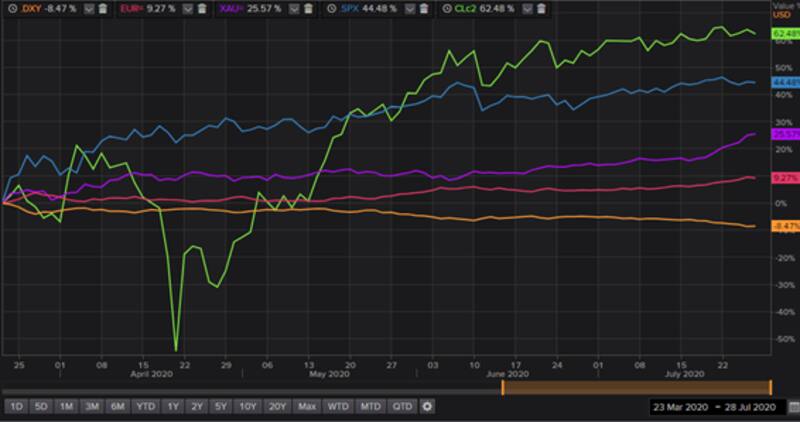Select the YTD time period

(x=145, y=407)
